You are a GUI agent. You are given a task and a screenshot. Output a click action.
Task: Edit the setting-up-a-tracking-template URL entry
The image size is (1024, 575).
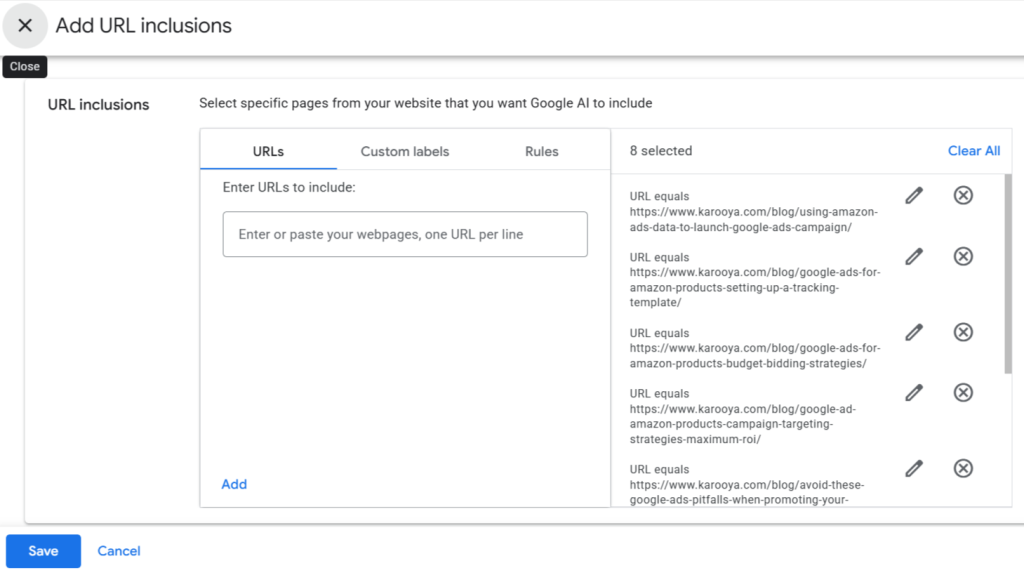[x=914, y=257]
